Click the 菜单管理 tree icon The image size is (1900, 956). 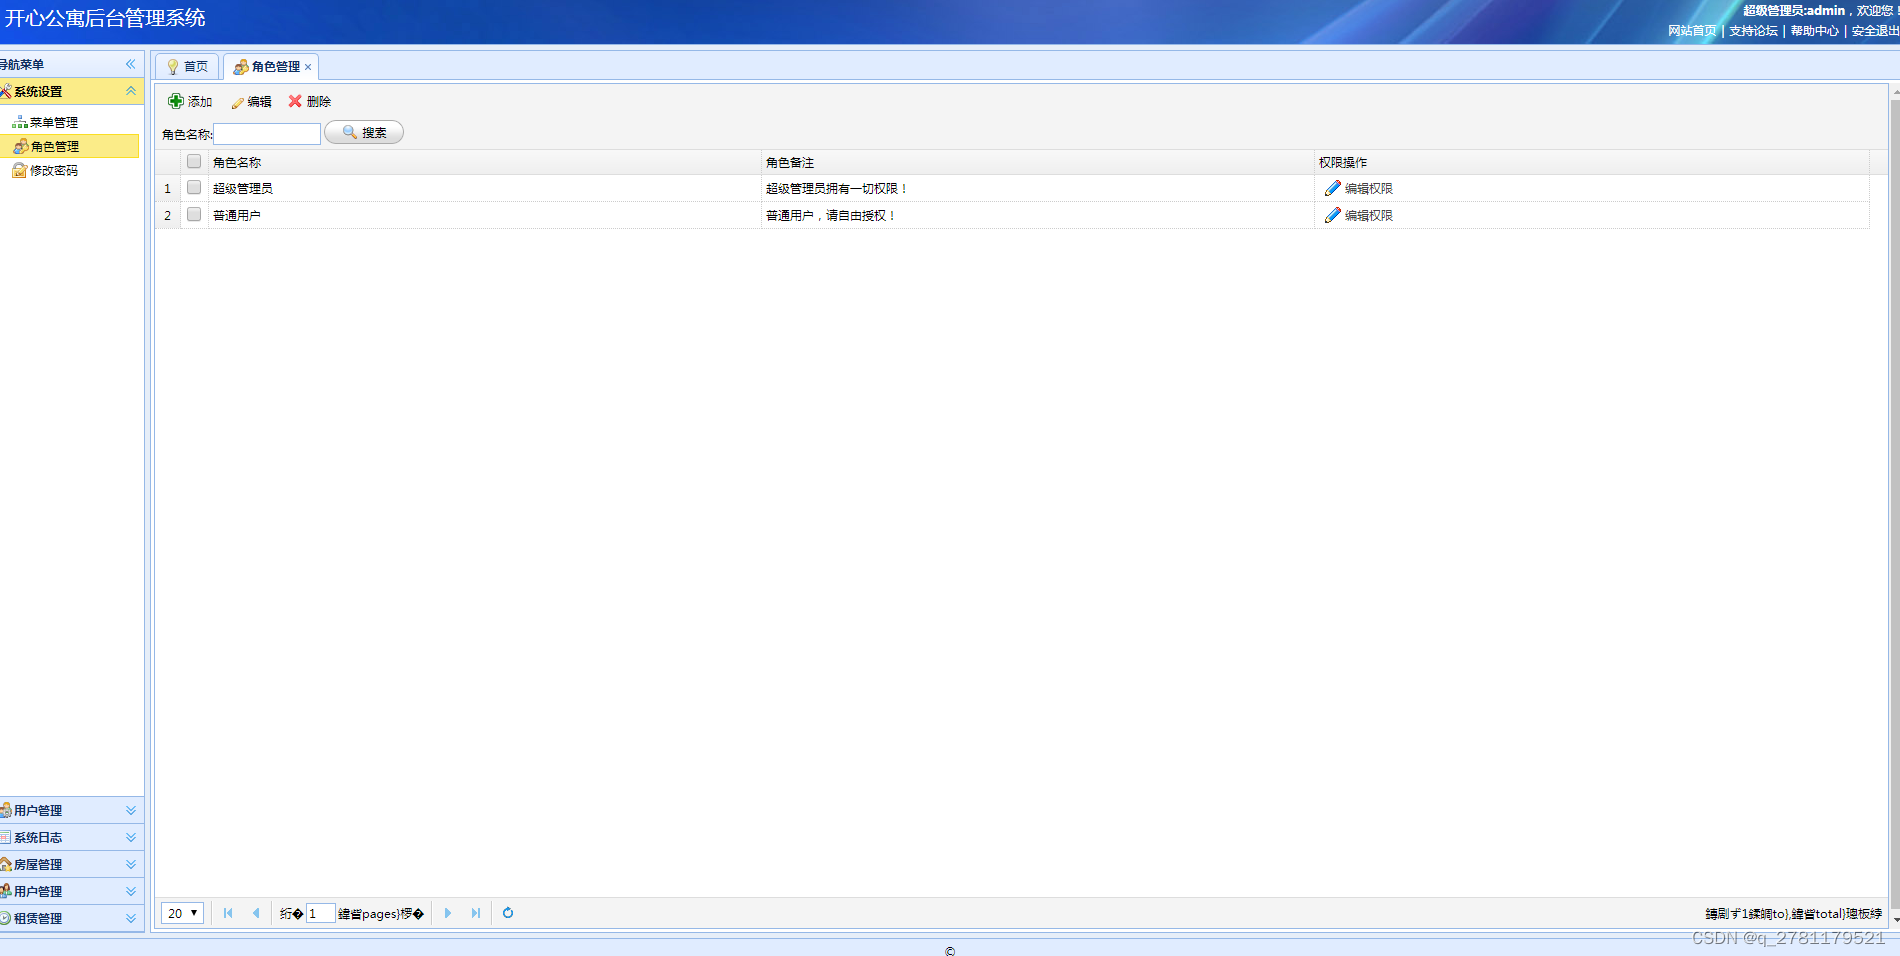click(x=20, y=122)
